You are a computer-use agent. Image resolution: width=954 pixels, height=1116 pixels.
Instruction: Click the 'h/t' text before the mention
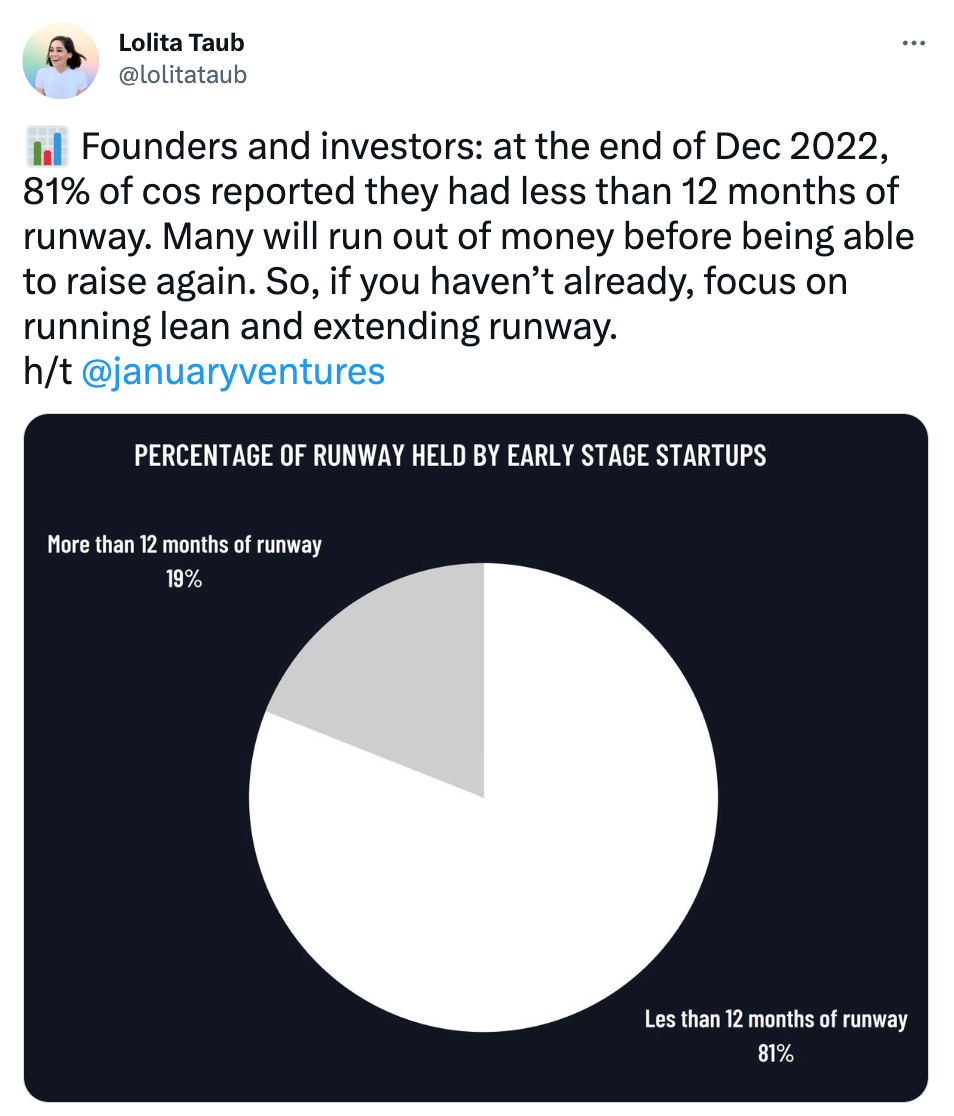(x=48, y=372)
